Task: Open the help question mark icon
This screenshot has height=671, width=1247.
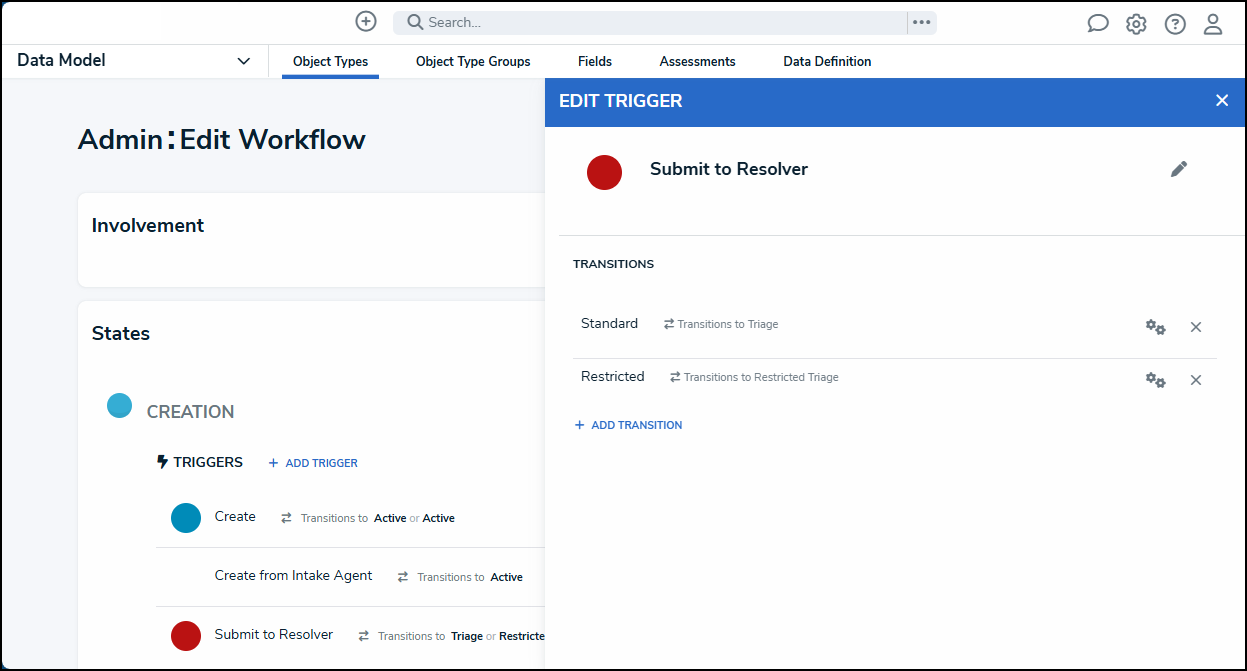Action: pos(1175,24)
